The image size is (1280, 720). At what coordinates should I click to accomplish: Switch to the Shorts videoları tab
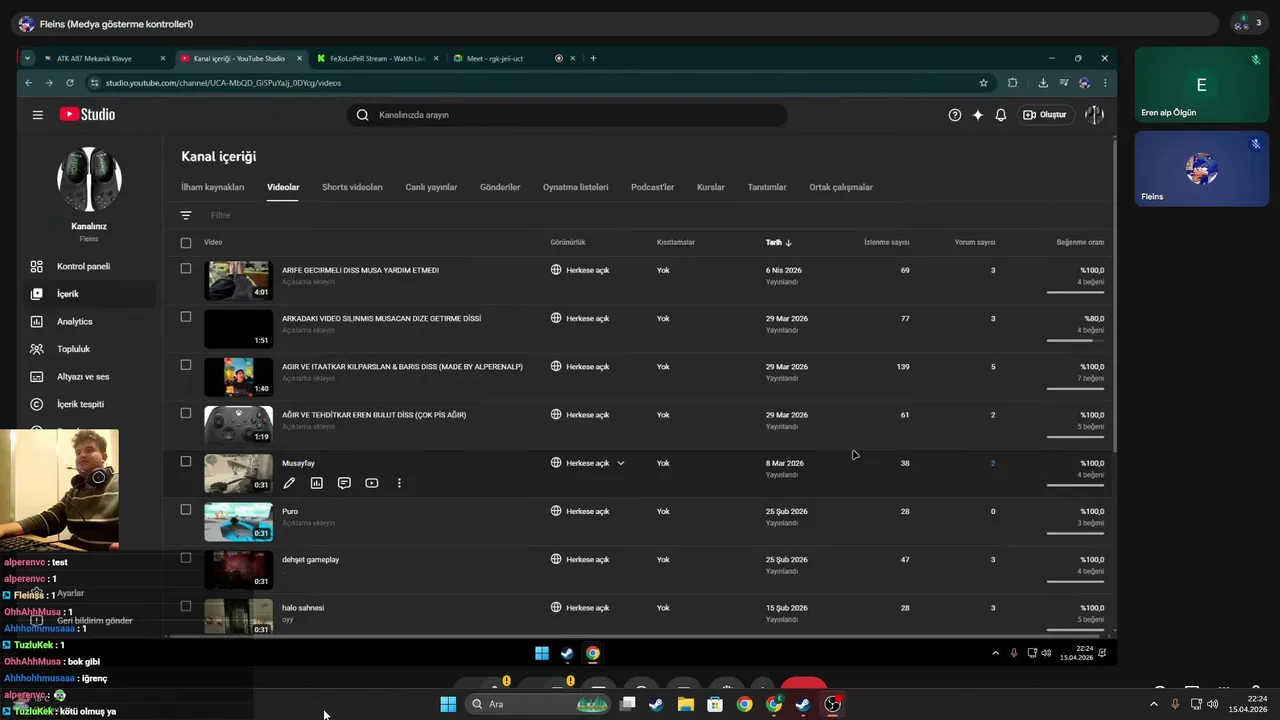click(x=352, y=187)
